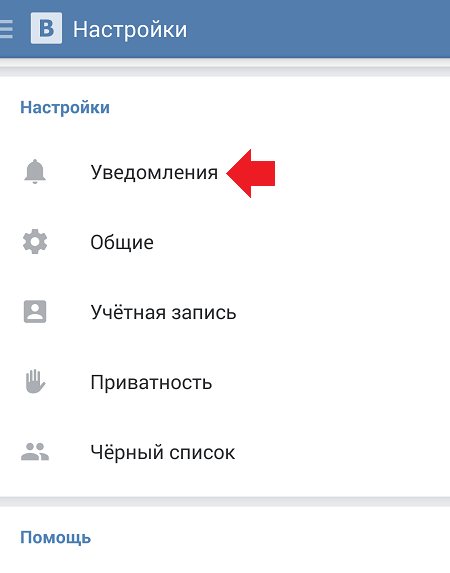Click the bell icon for notifications

[x=35, y=171]
